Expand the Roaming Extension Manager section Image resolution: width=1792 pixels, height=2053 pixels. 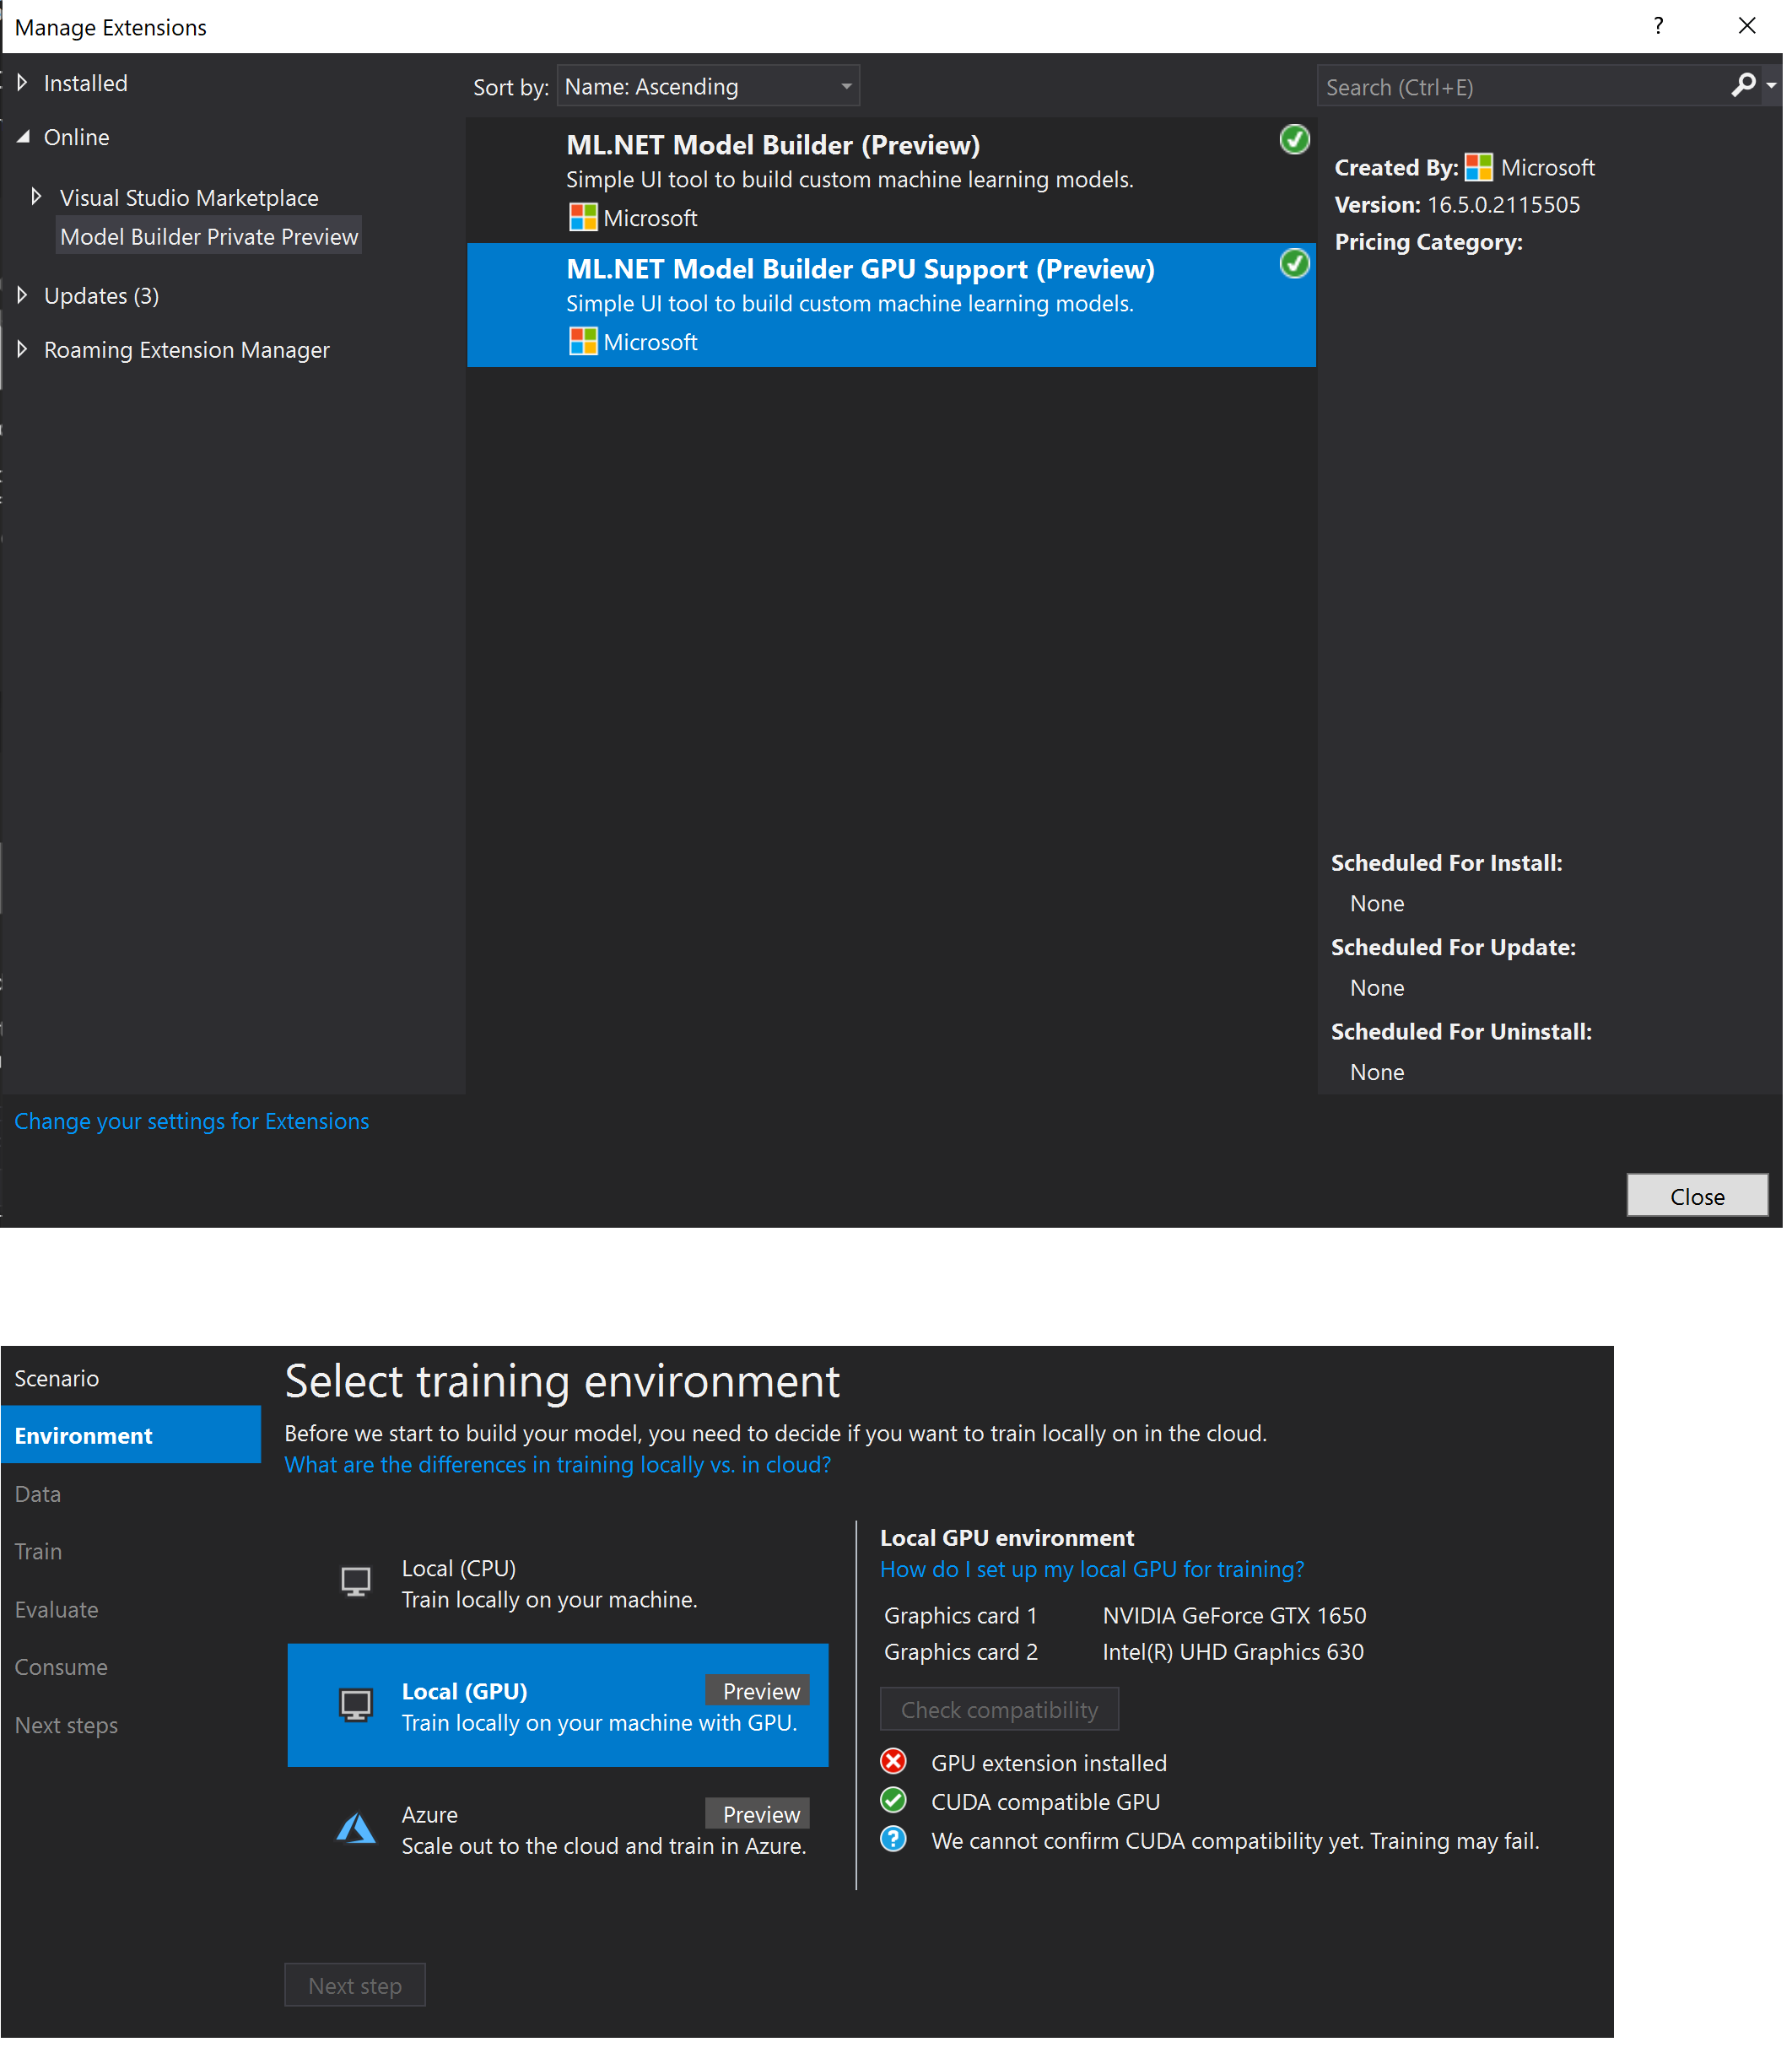[186, 349]
